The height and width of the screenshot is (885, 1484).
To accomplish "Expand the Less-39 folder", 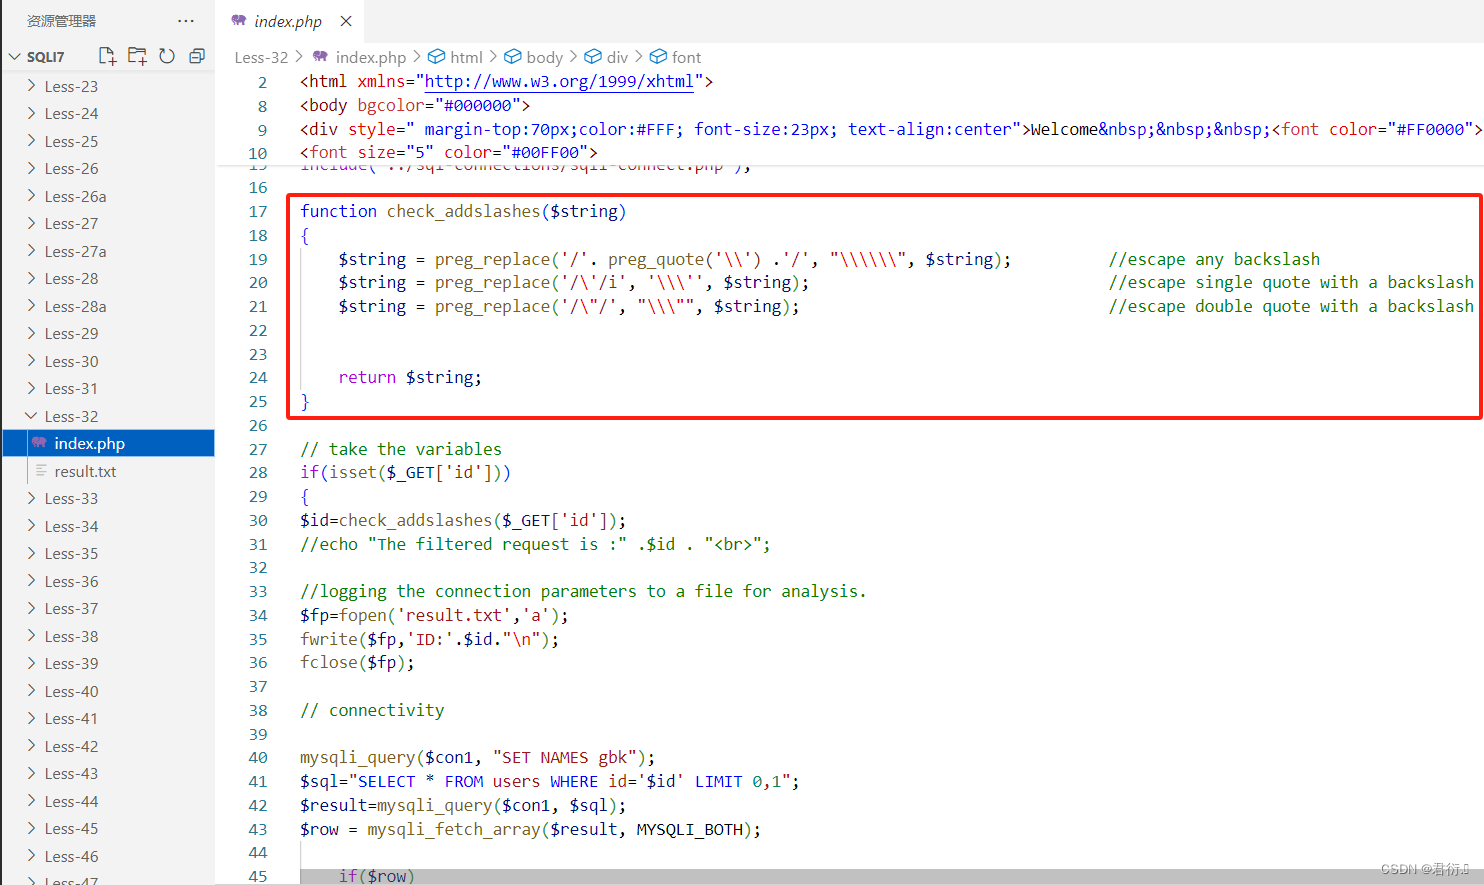I will (107, 663).
